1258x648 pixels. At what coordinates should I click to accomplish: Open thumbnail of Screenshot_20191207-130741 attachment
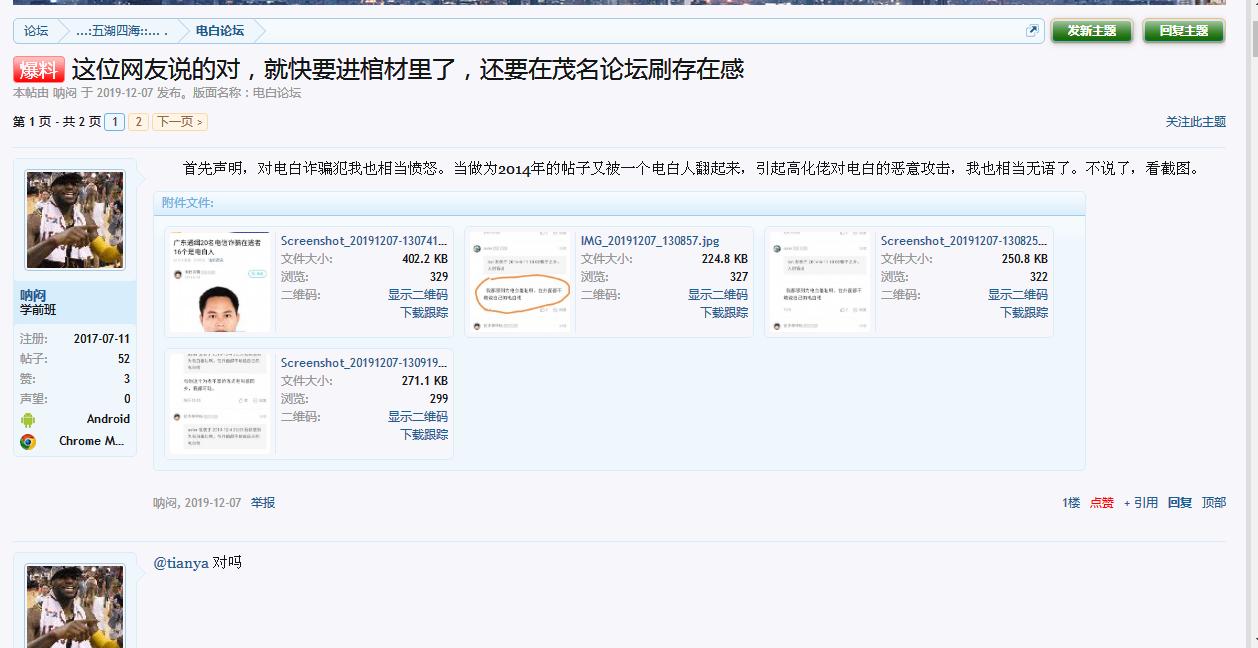[220, 282]
